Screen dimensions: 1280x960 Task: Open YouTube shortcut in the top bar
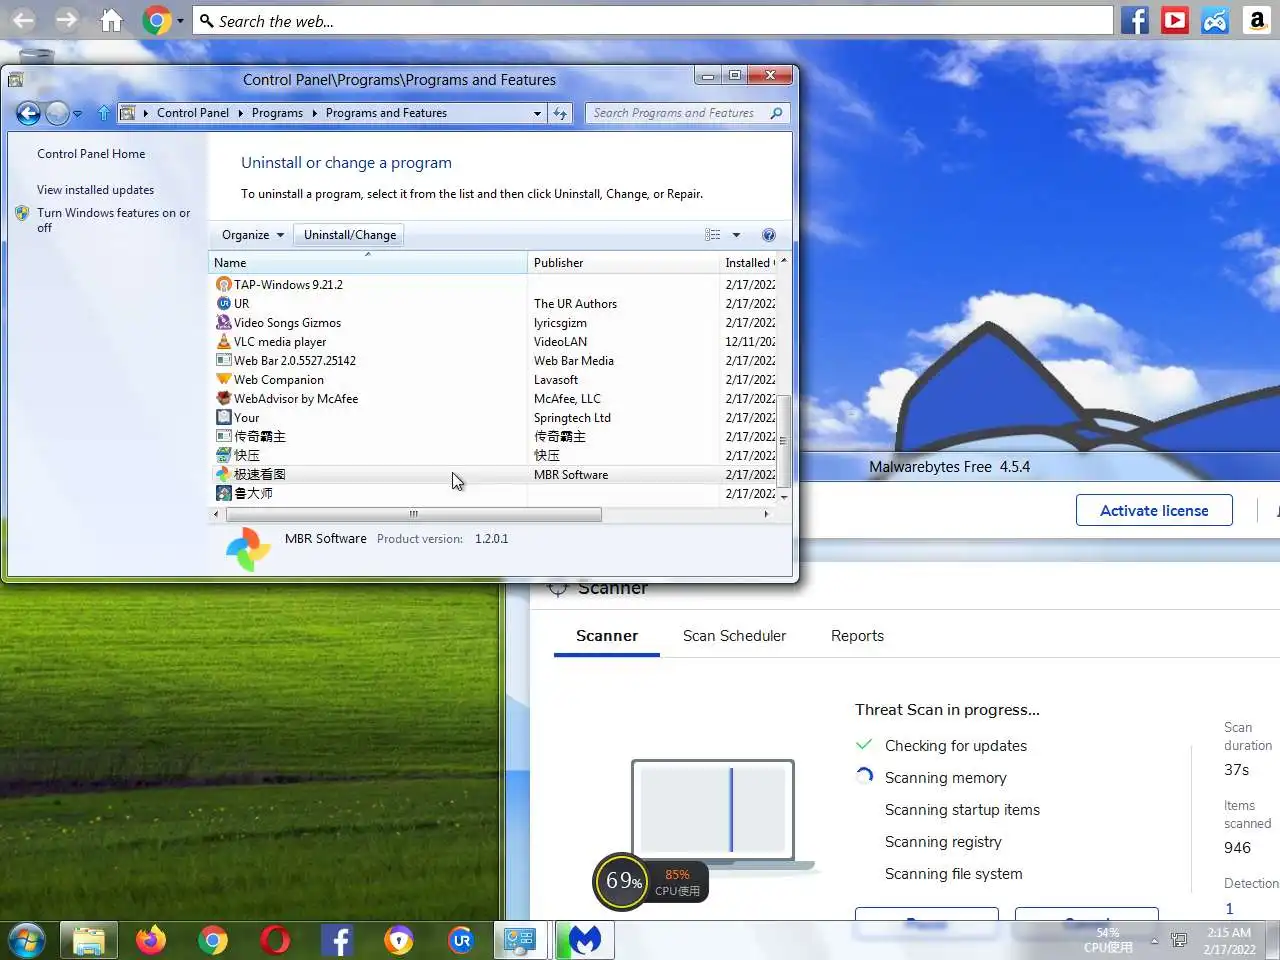tap(1175, 20)
